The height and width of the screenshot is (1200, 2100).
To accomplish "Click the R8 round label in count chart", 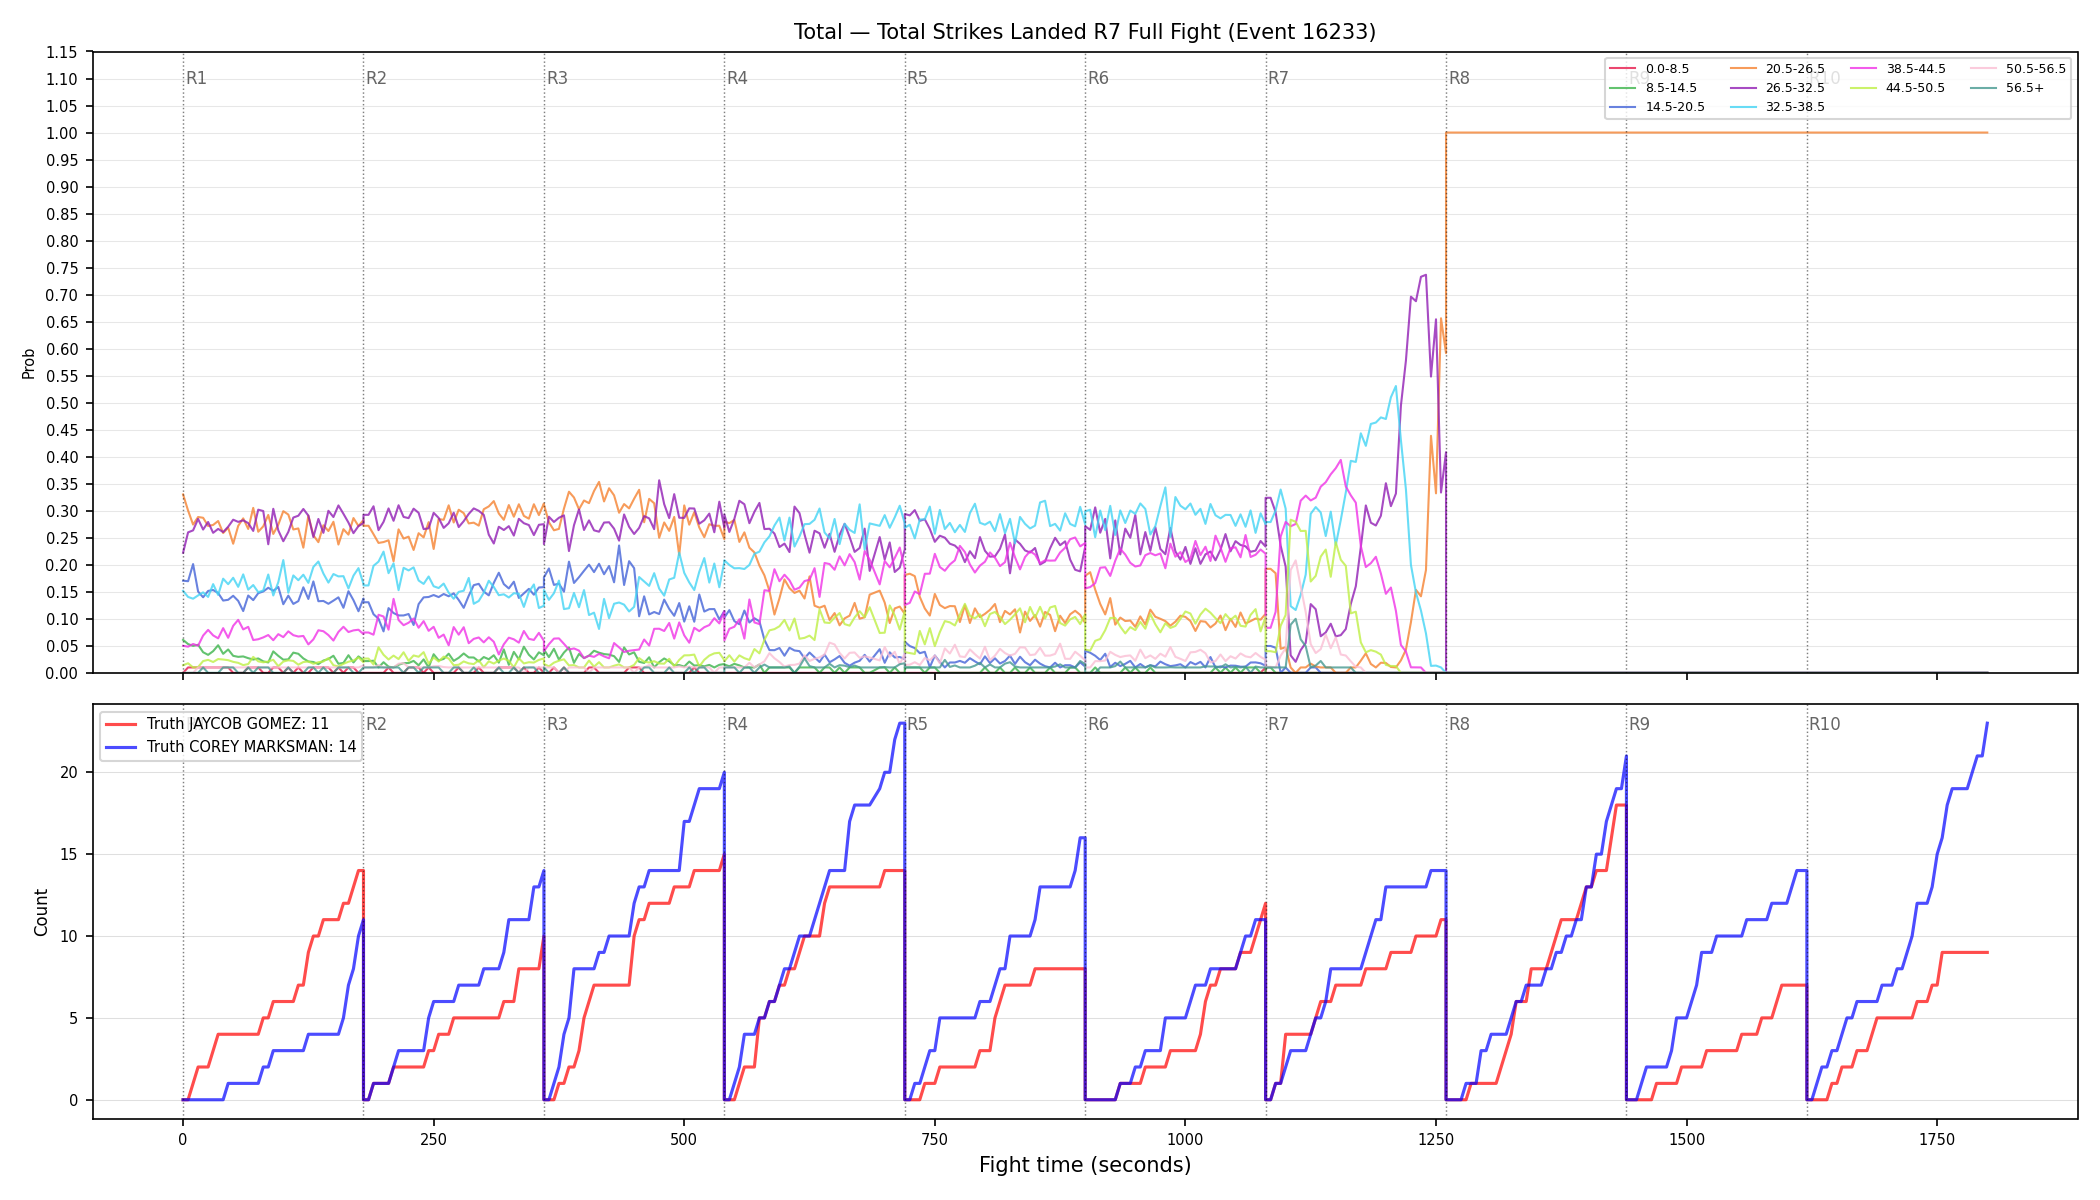I will (1459, 724).
